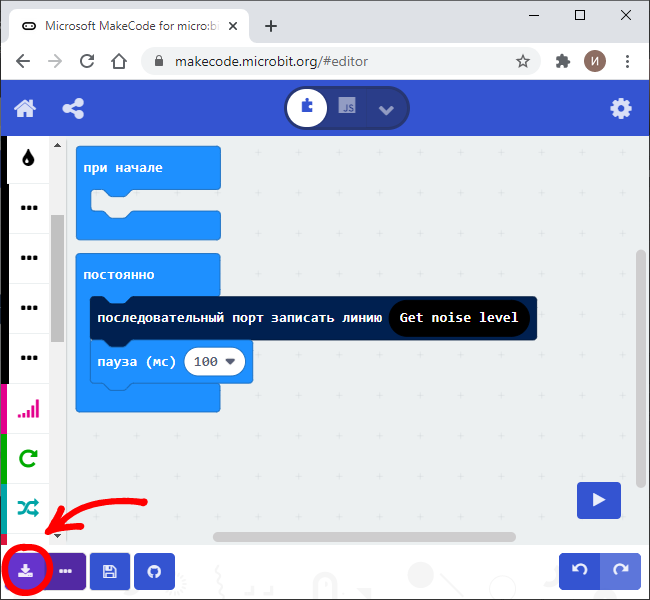Screen dimensions: 650x600
Task: Open the pause value 100 dropdown
Action: (214, 362)
